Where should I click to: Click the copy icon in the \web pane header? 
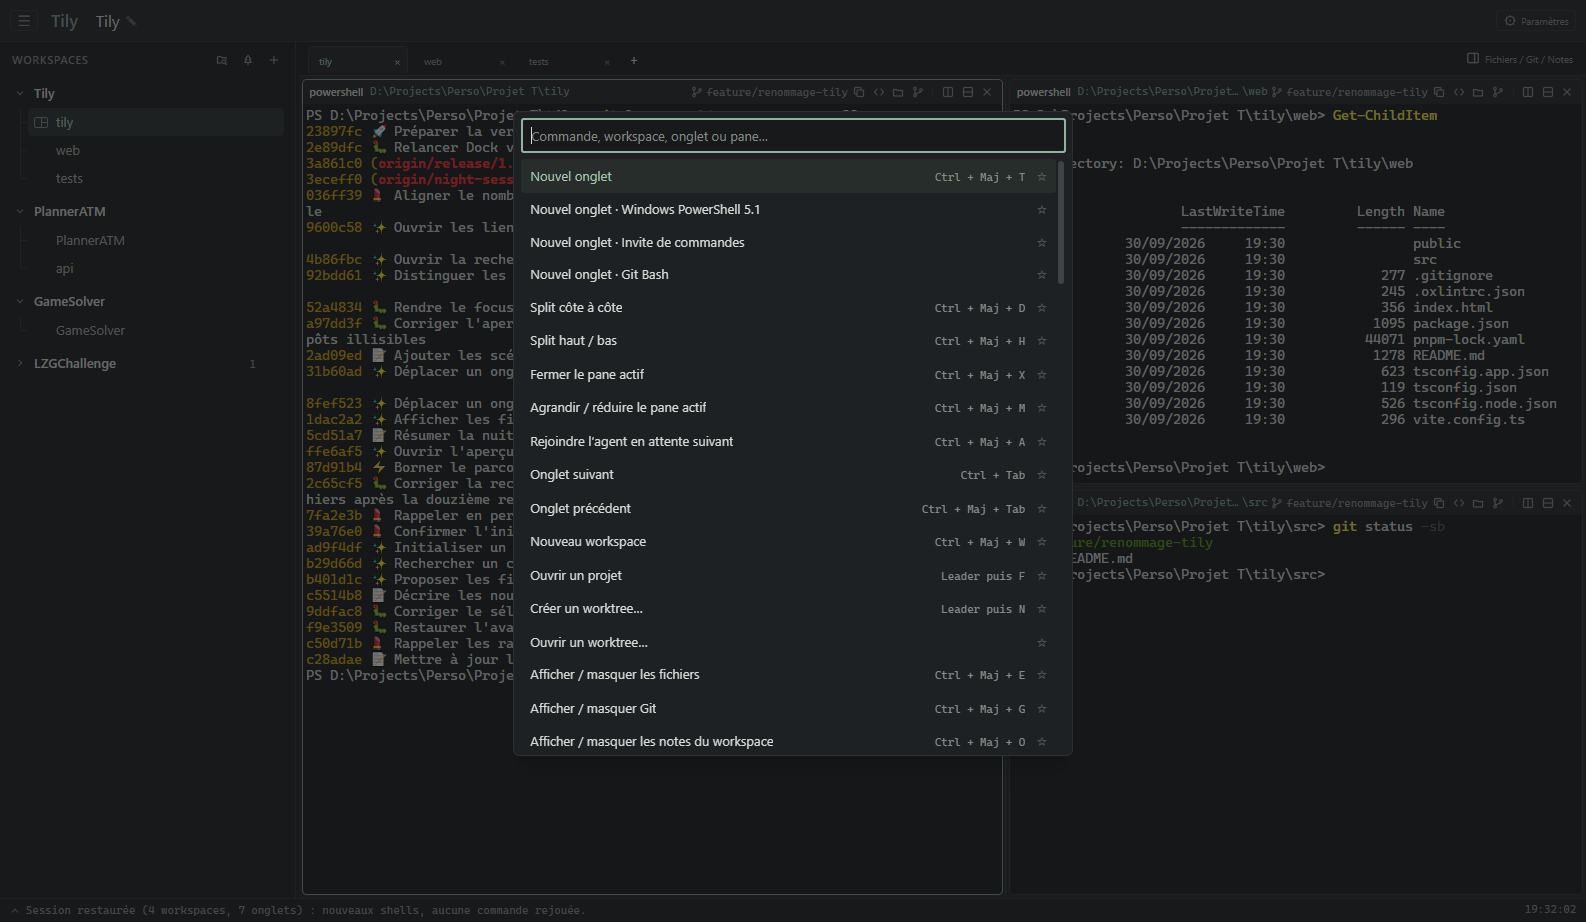(1439, 92)
